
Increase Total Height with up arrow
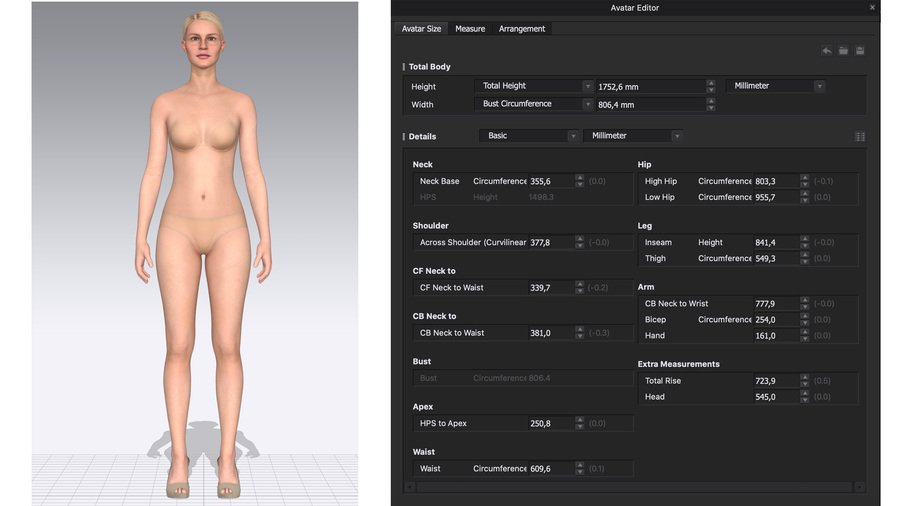(711, 83)
